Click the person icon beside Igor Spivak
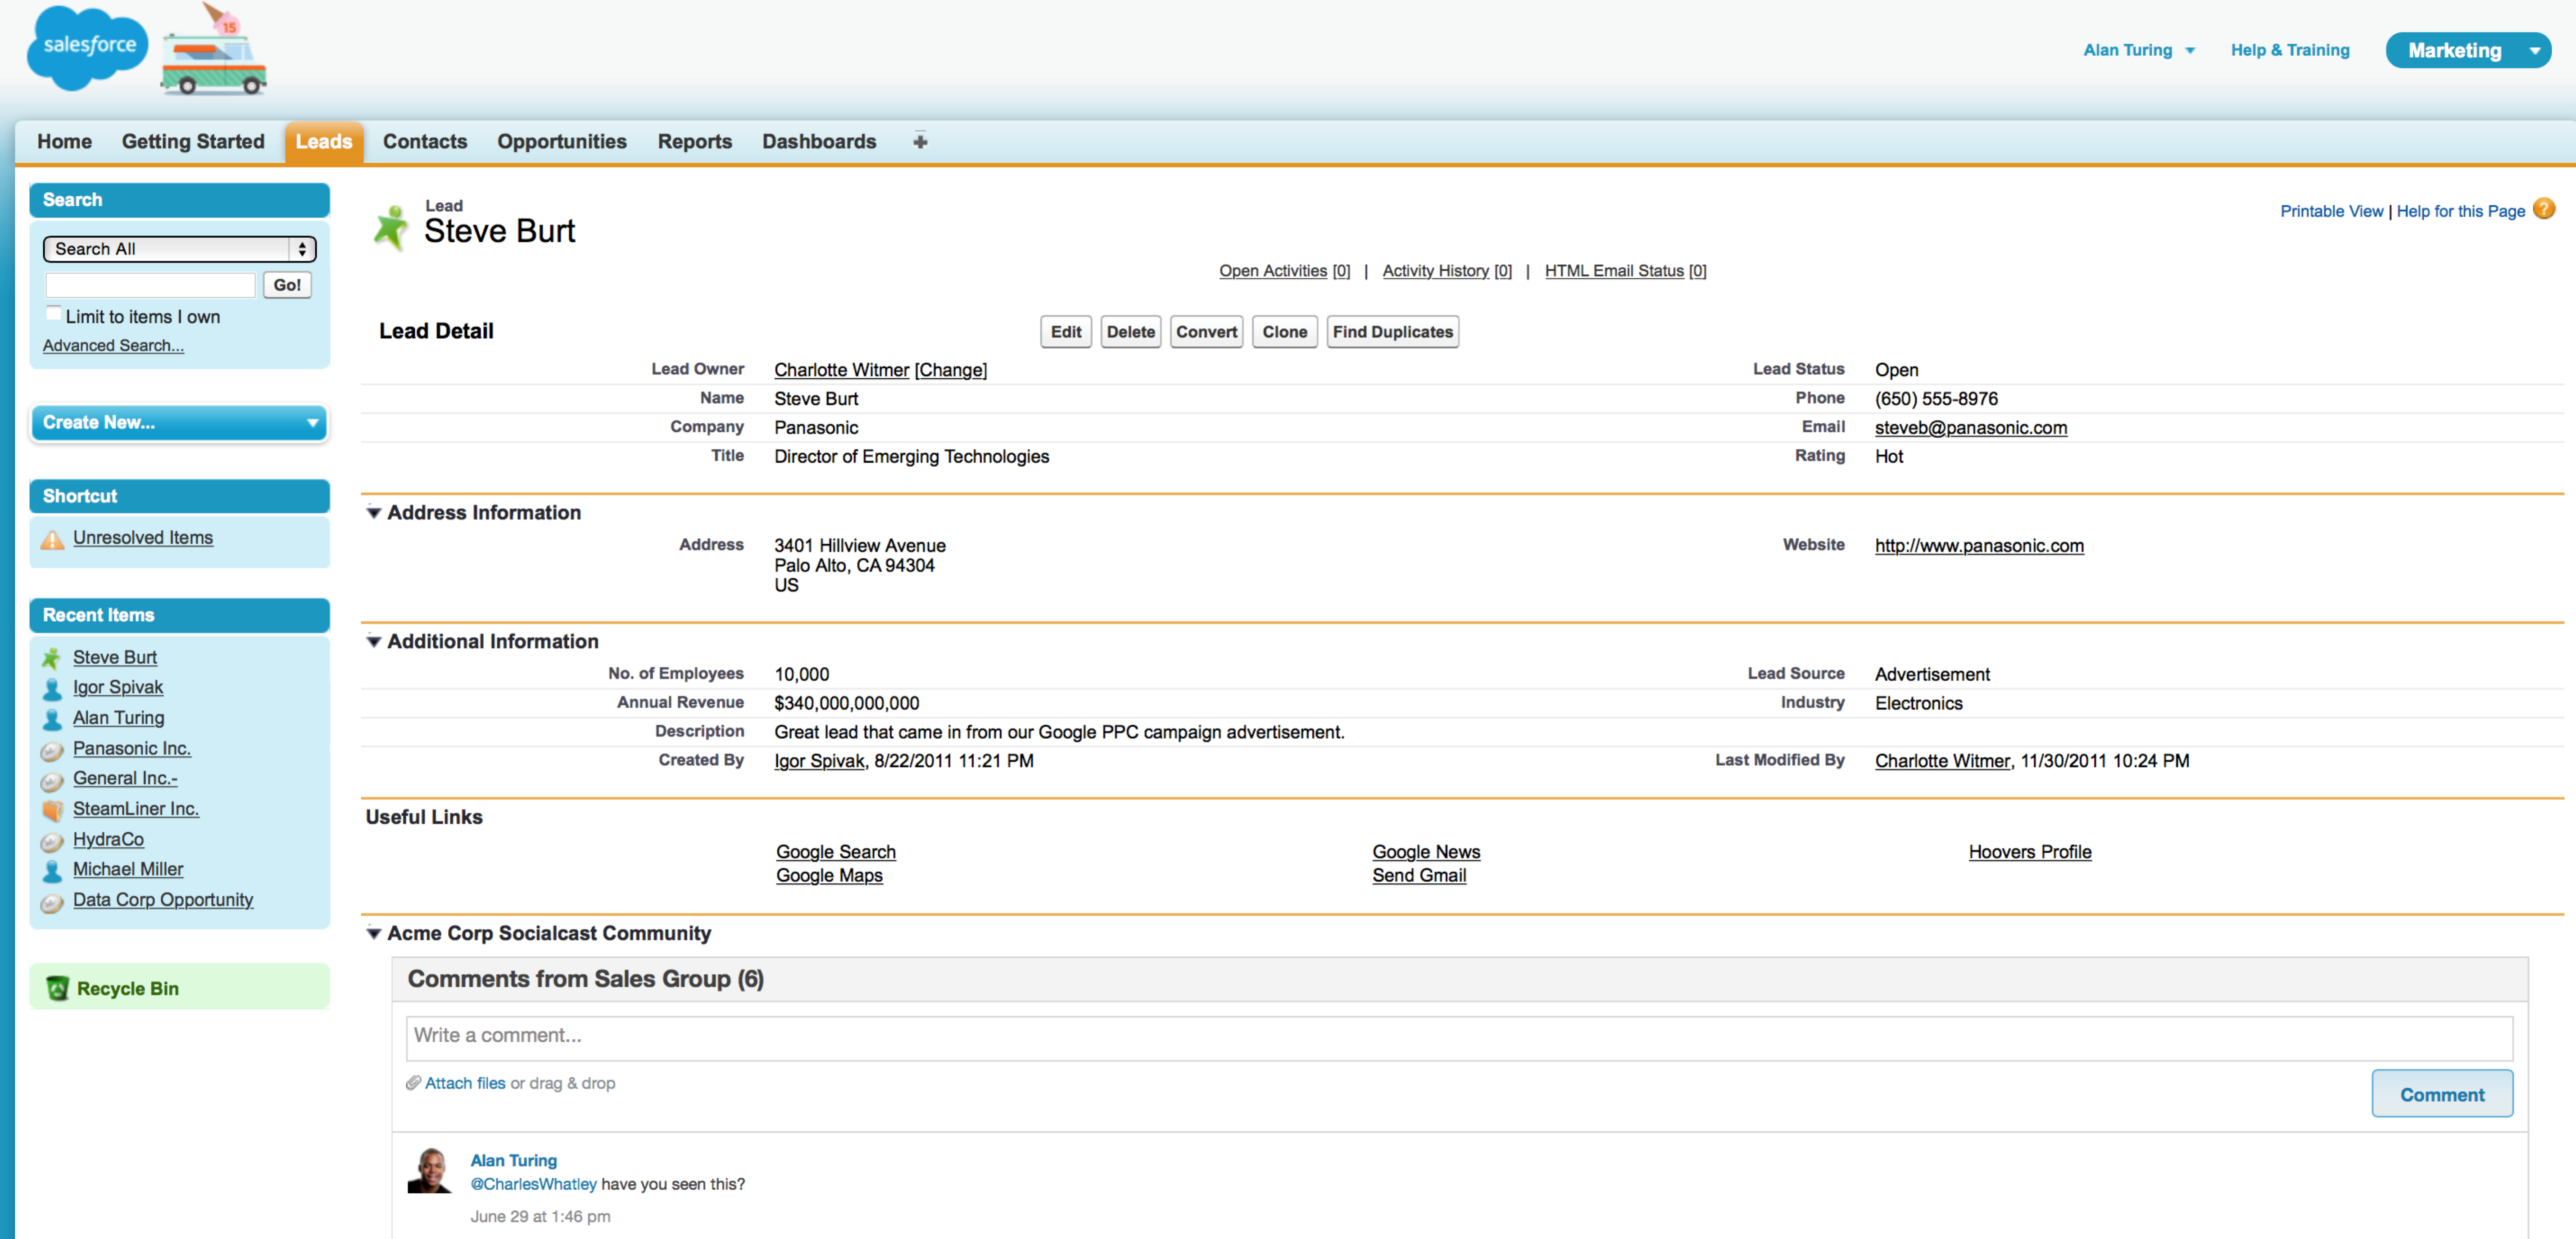Image resolution: width=2576 pixels, height=1239 pixels. click(x=52, y=688)
